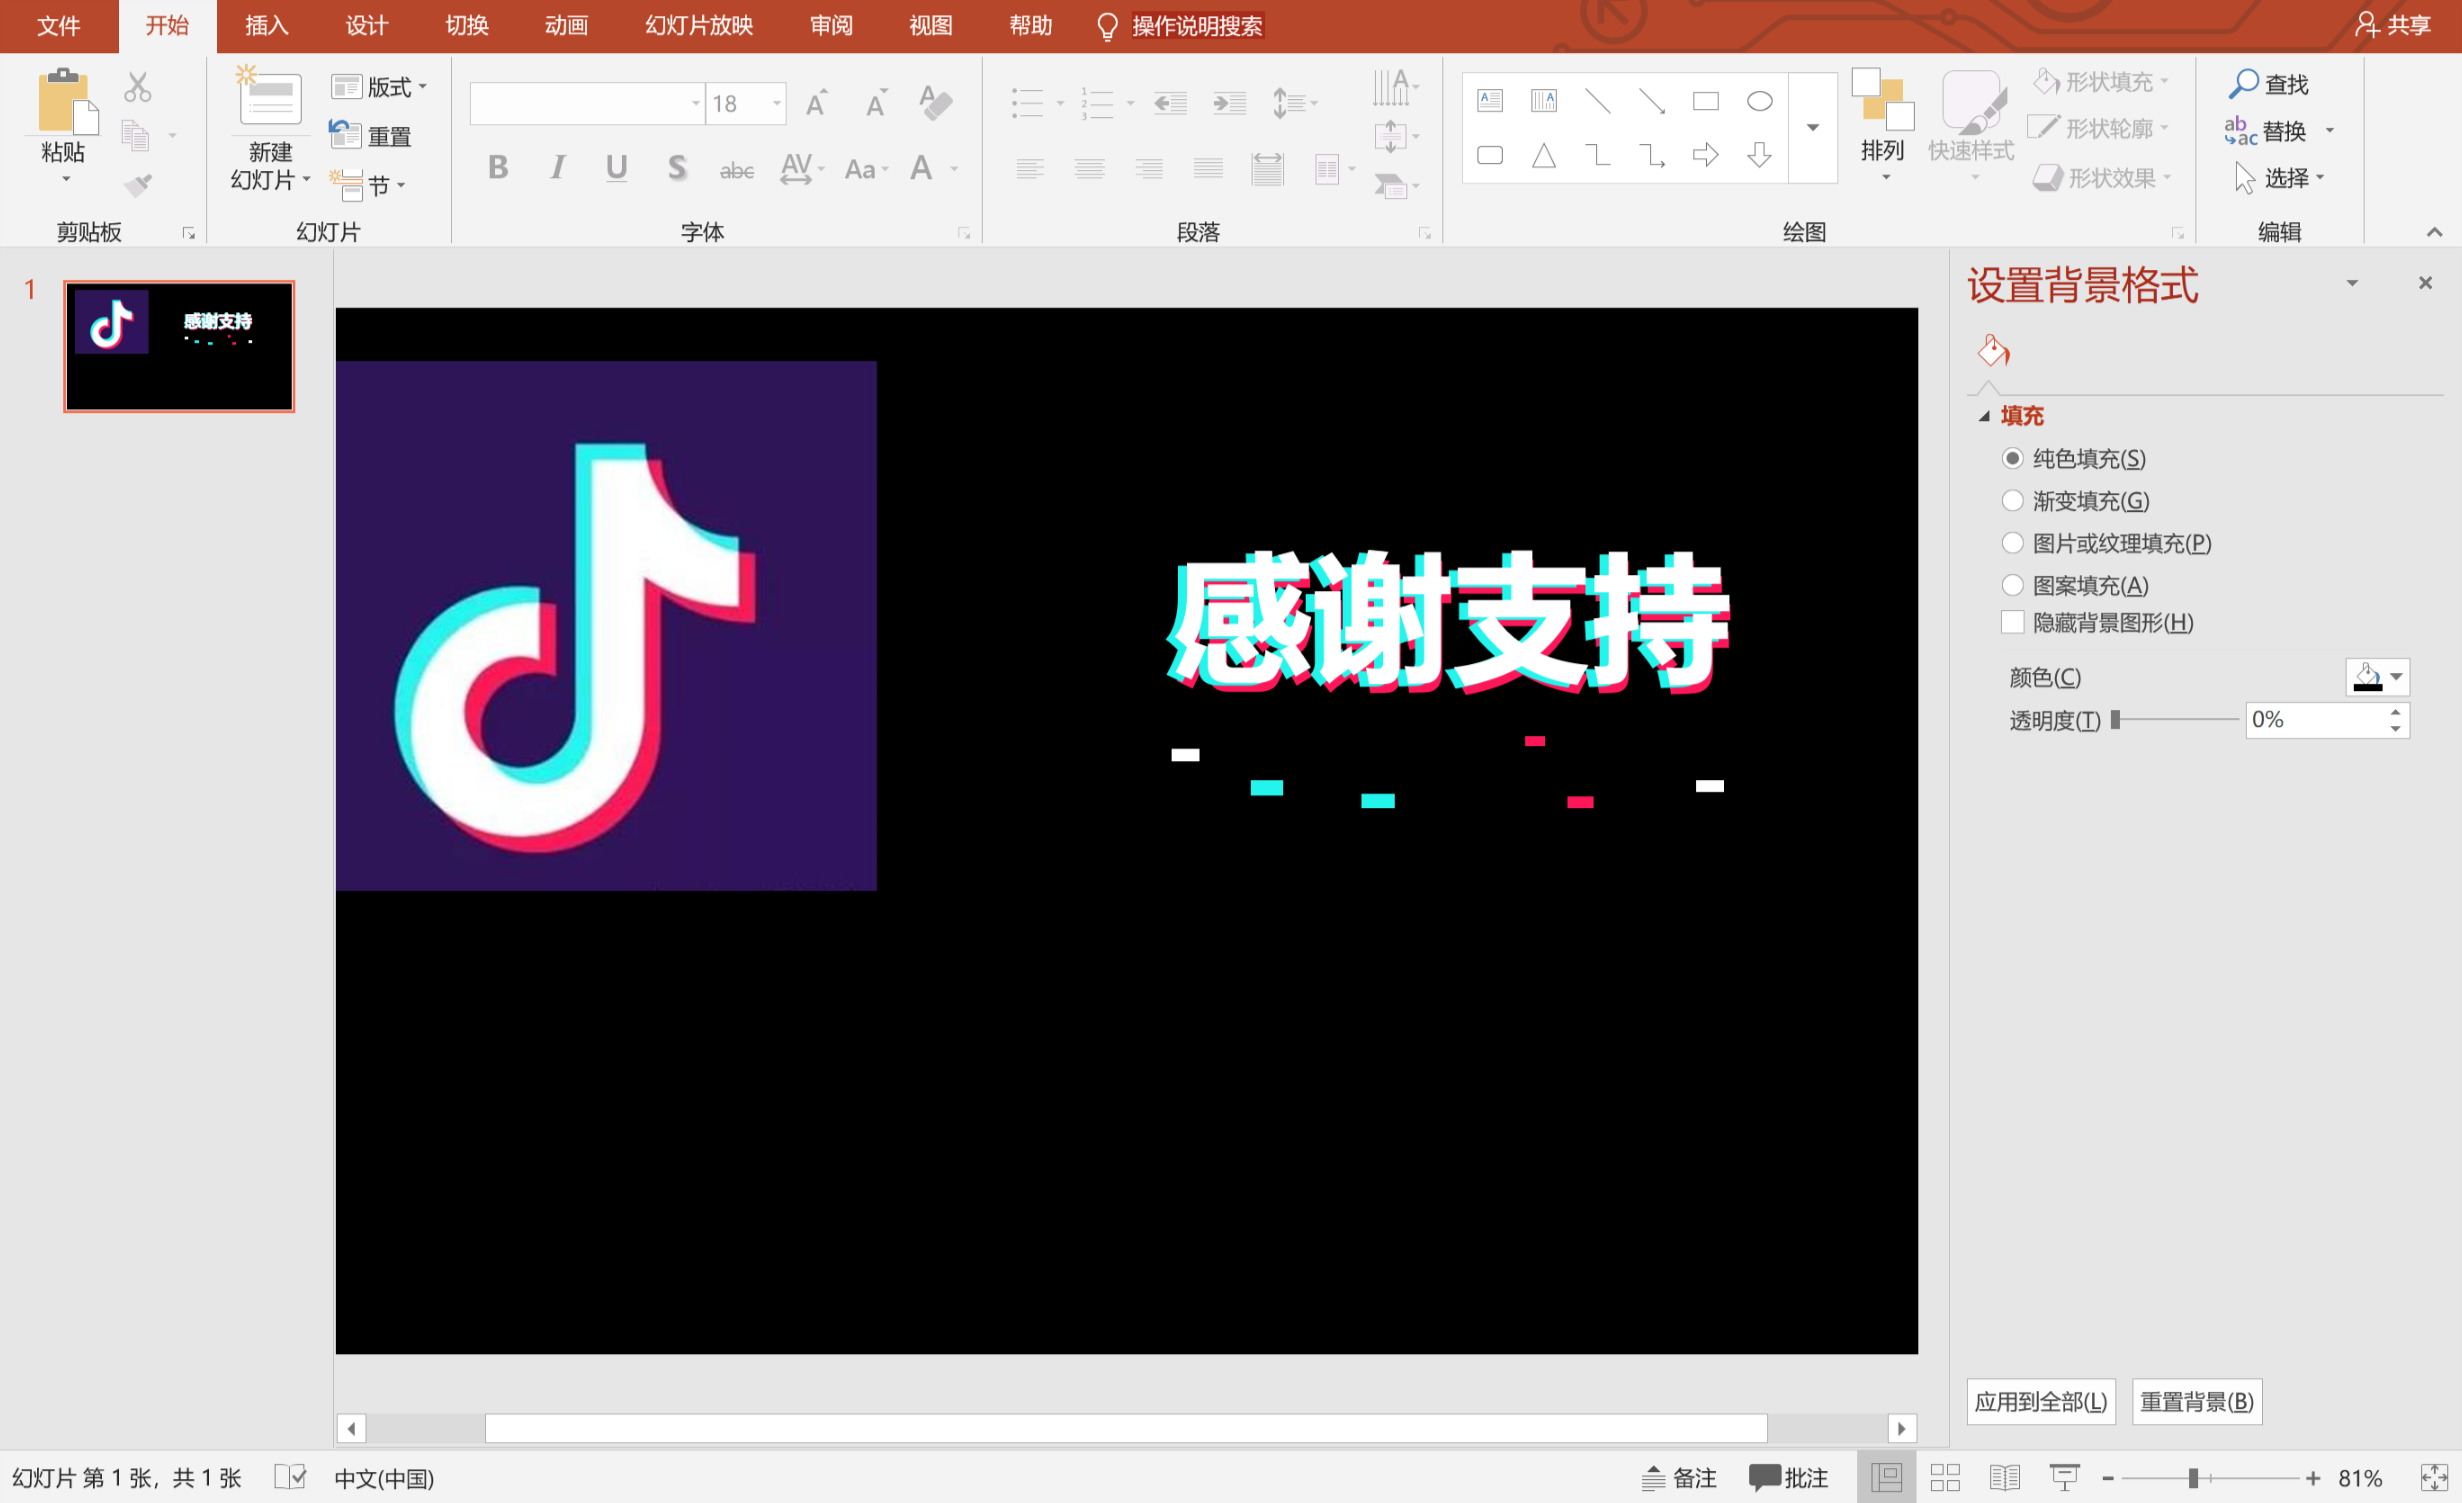This screenshot has height=1503, width=2462.
Task: Open the Arrange (排列) dropdown
Action: pyautogui.click(x=1882, y=125)
